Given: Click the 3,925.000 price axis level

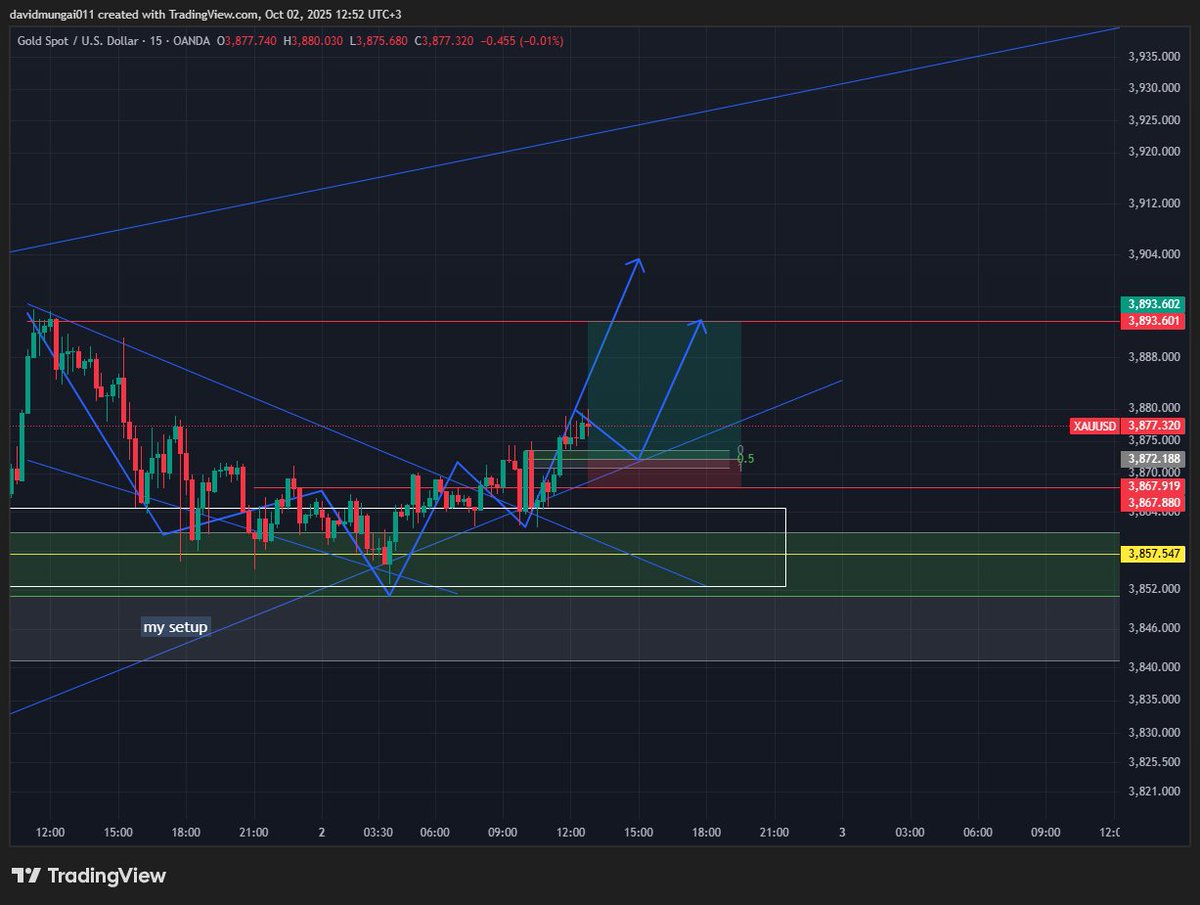Looking at the screenshot, I should 1154,120.
